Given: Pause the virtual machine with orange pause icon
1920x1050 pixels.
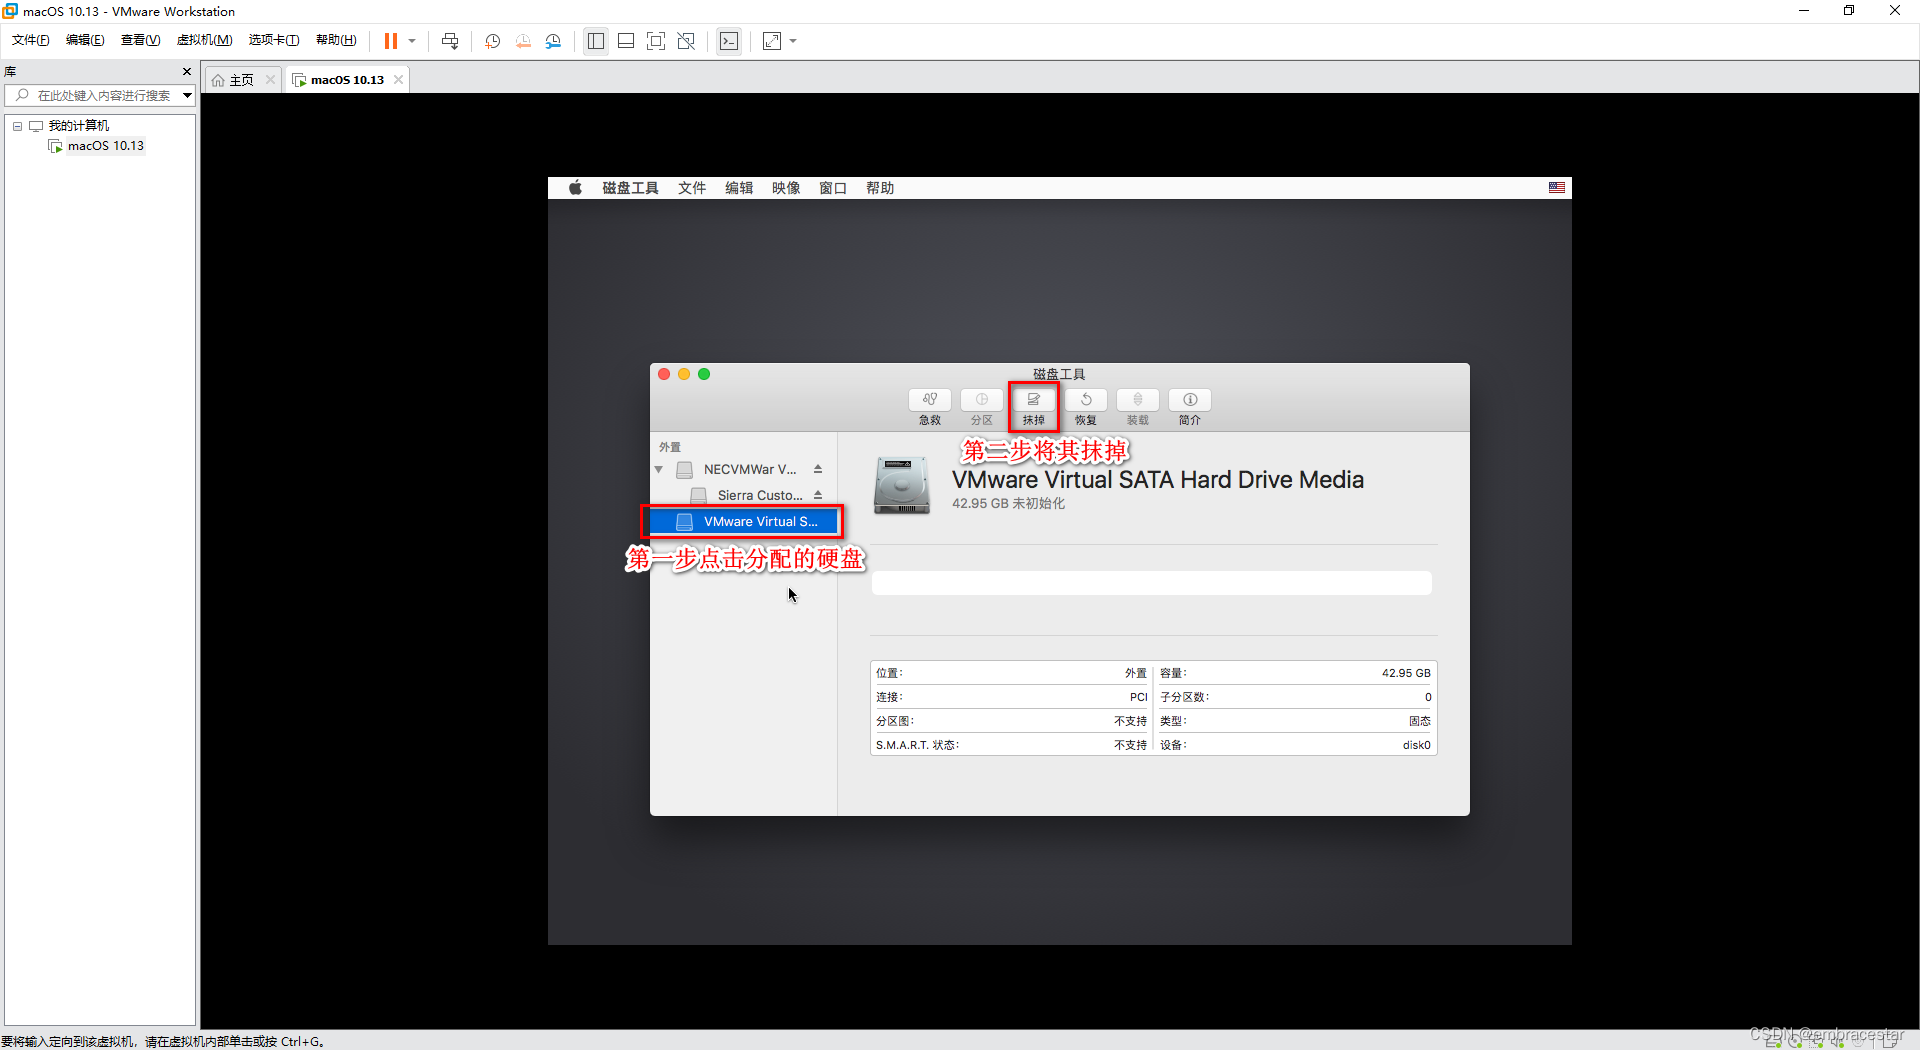Looking at the screenshot, I should pos(391,41).
